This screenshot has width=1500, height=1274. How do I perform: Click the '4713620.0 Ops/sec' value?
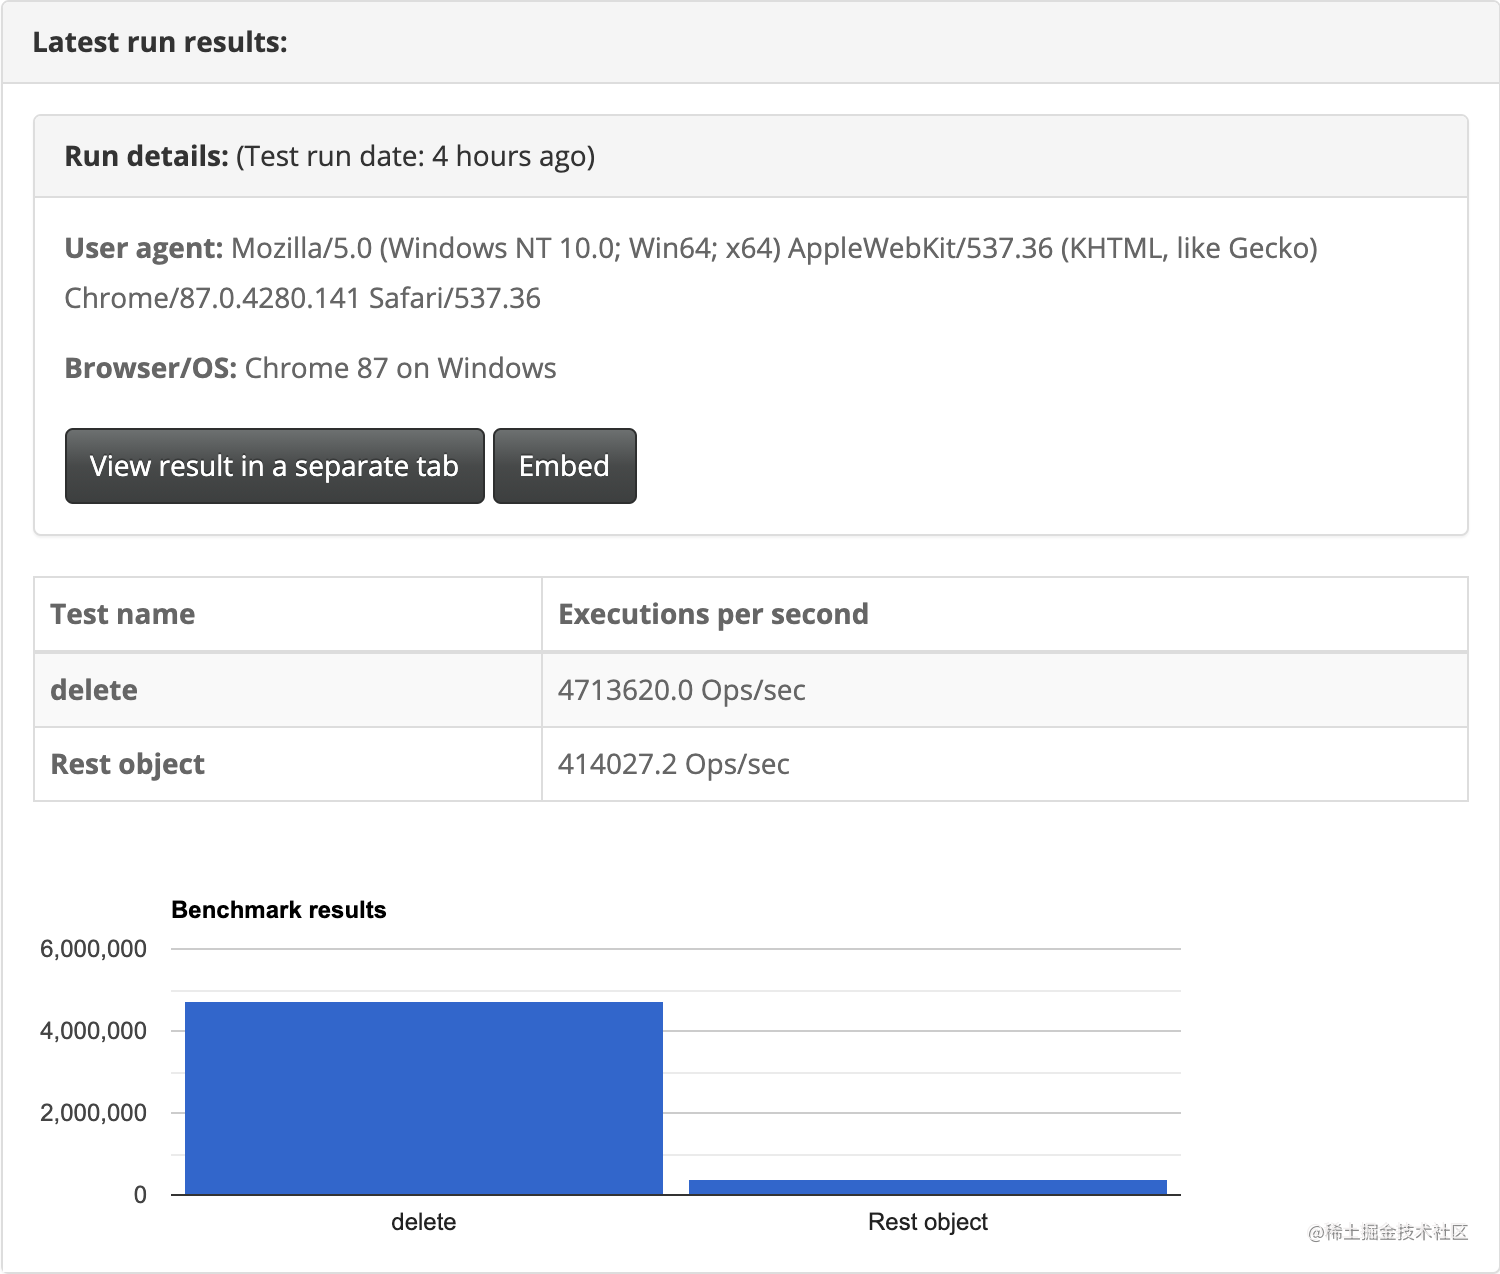click(x=682, y=690)
